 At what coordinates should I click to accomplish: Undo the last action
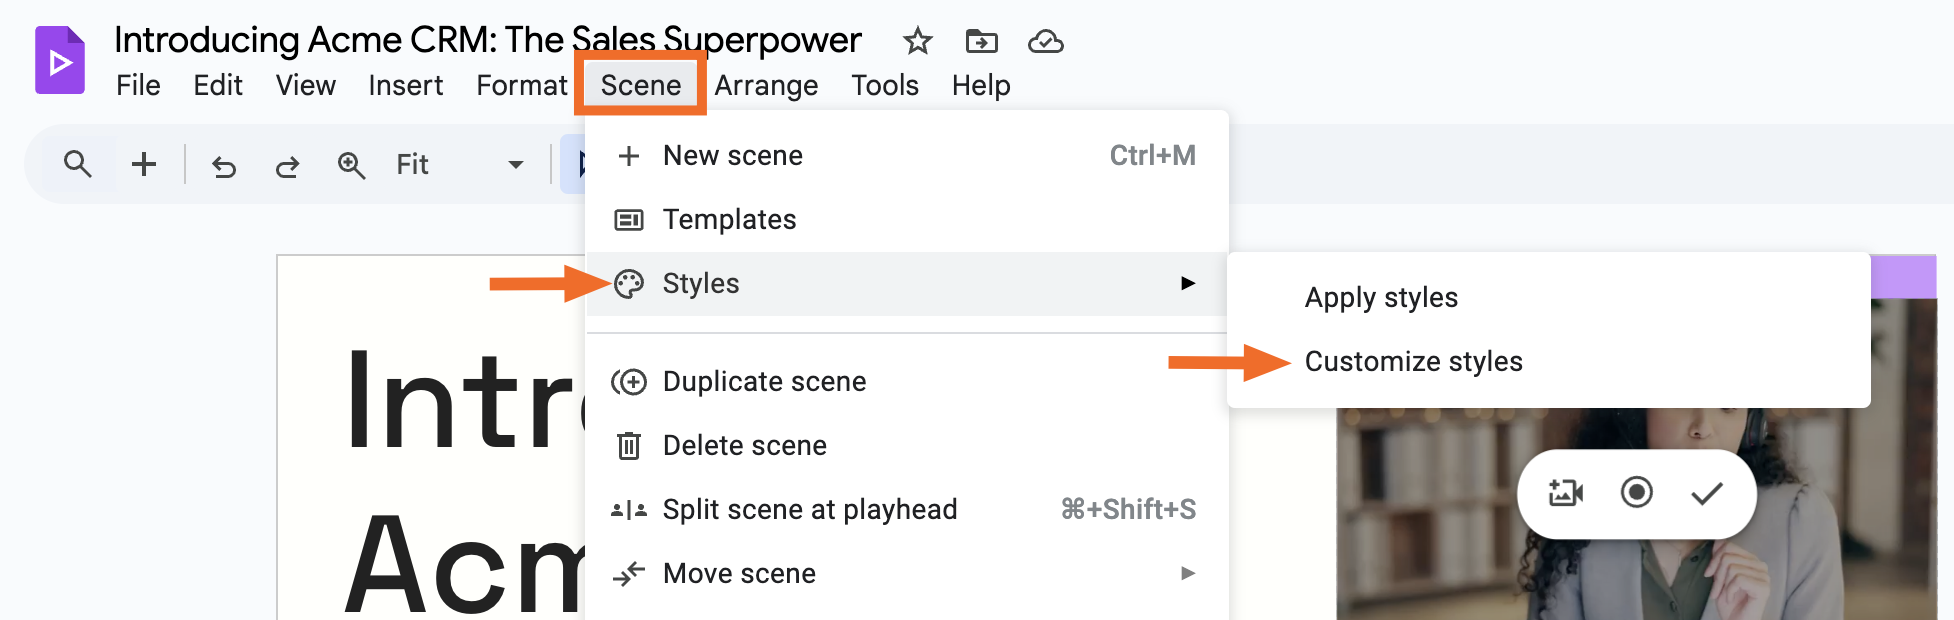224,166
